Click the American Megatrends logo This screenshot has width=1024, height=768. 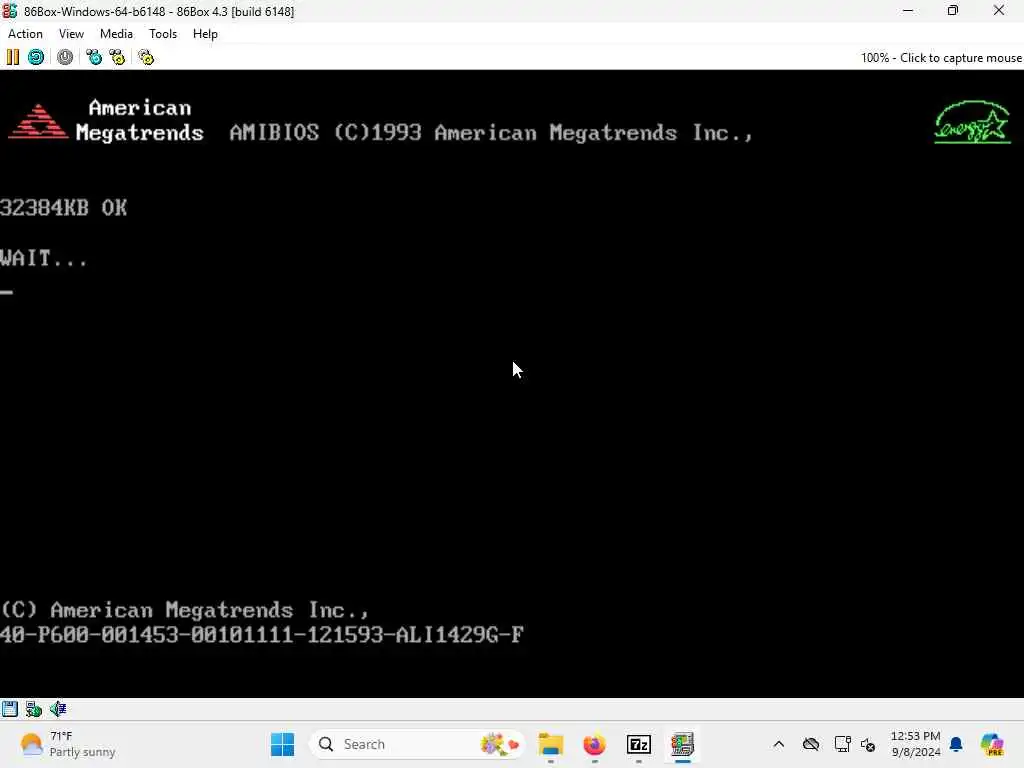coord(106,120)
